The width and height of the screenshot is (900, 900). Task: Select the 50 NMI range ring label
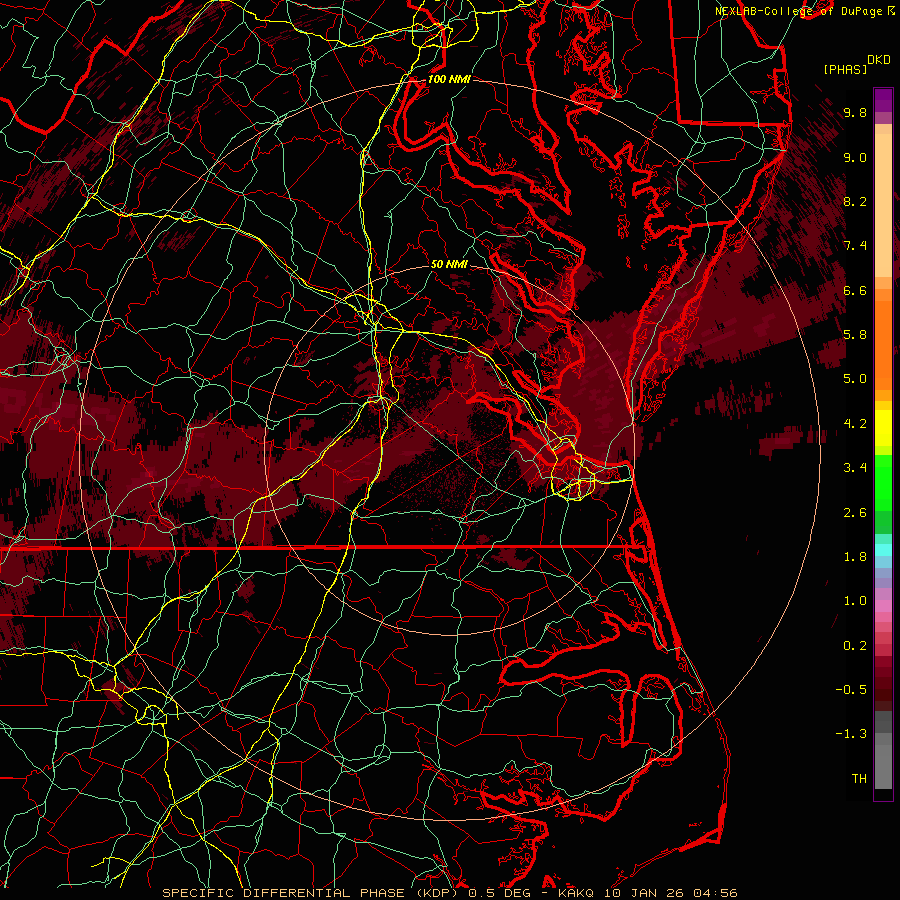point(449,264)
